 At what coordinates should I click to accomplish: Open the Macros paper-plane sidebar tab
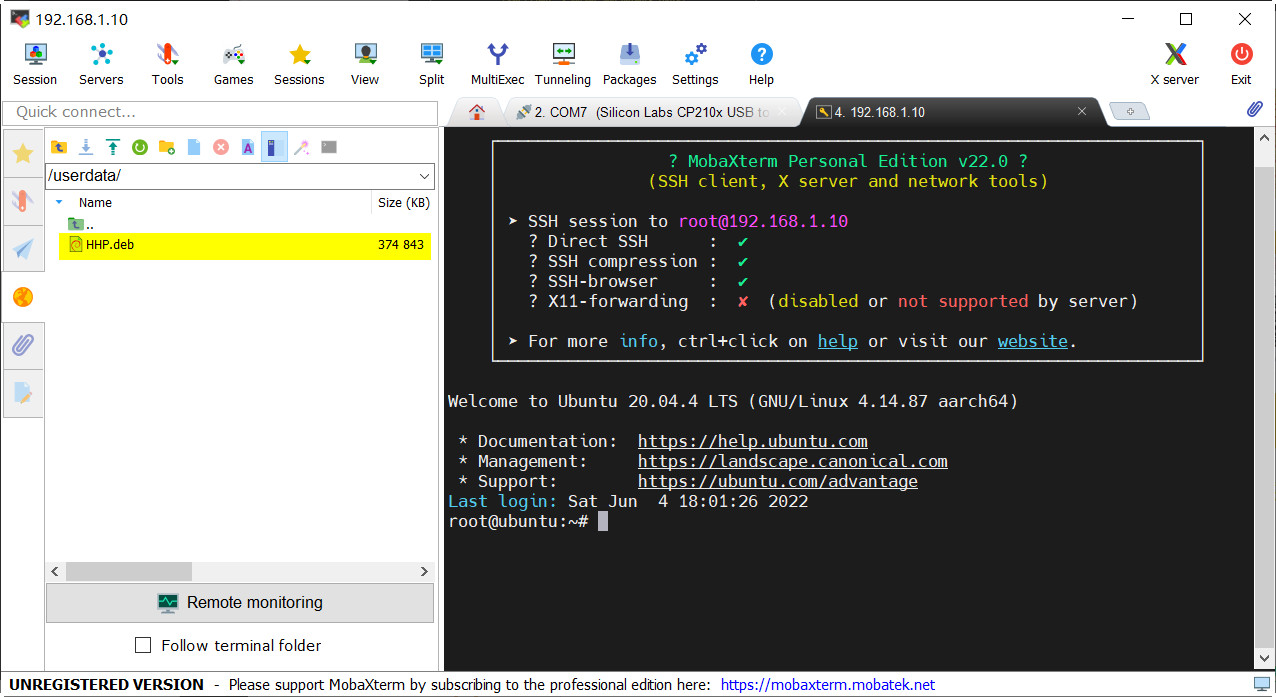23,248
